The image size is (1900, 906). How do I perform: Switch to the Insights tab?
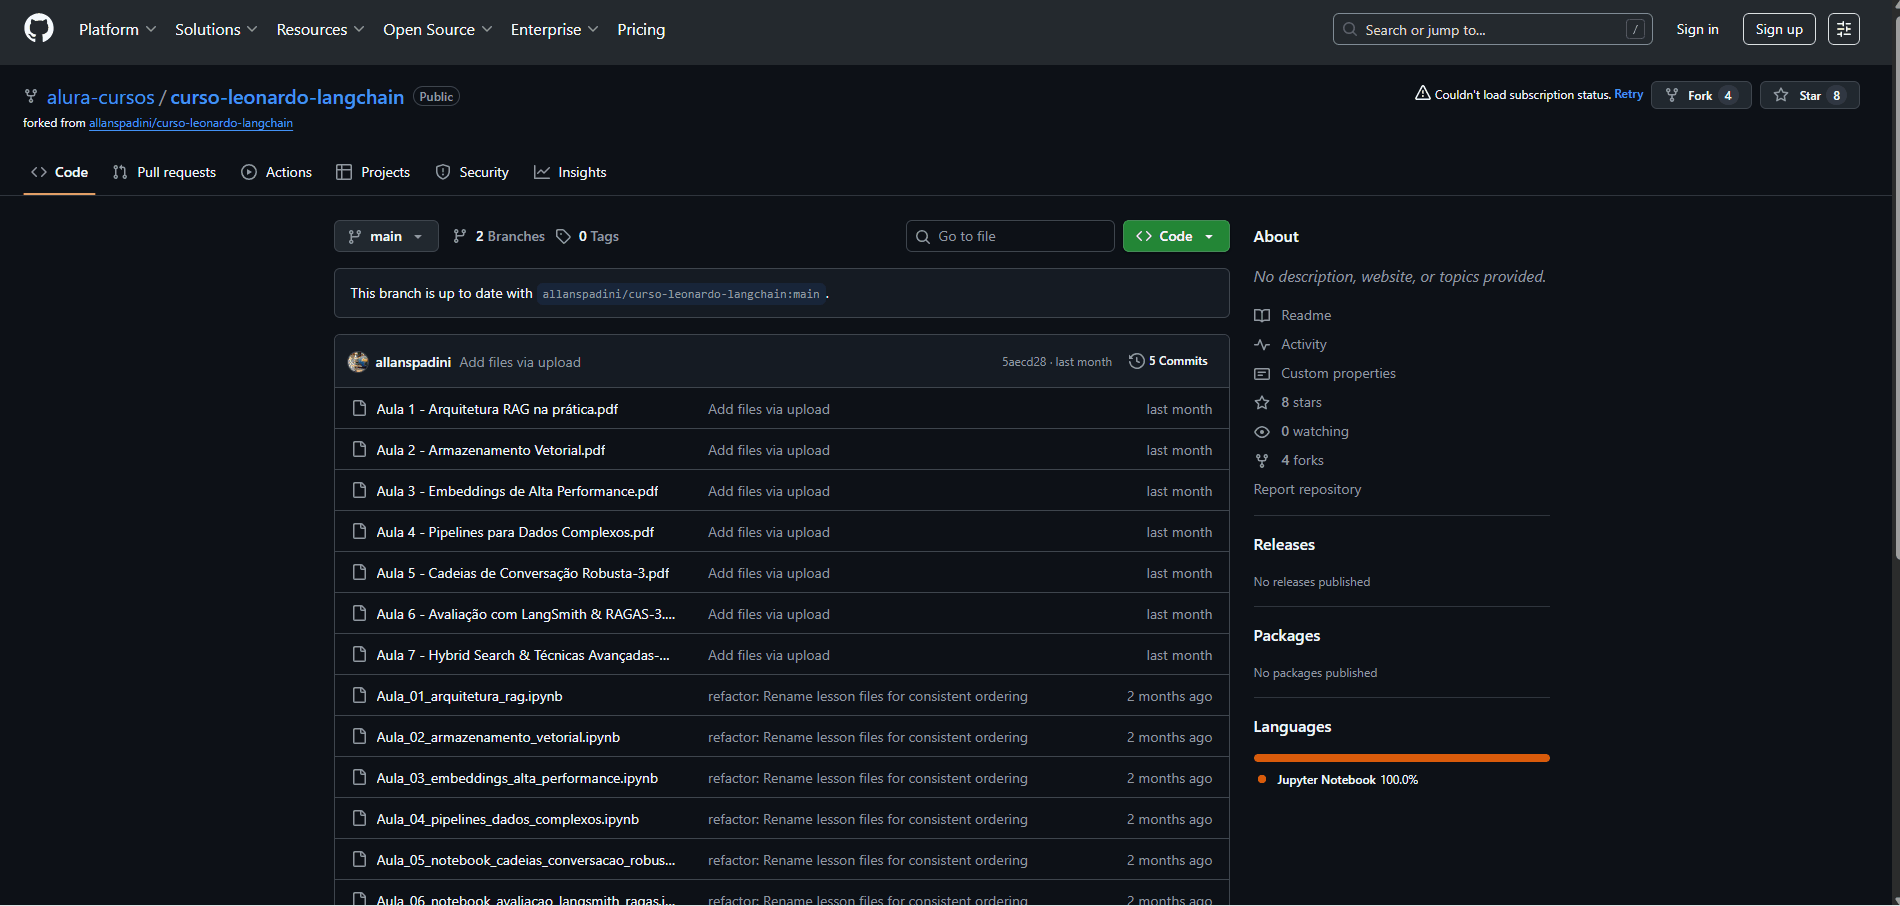(x=570, y=173)
